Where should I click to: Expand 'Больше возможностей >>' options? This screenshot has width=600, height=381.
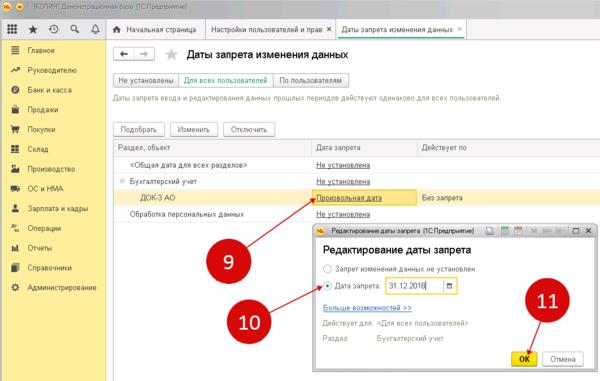(x=367, y=308)
